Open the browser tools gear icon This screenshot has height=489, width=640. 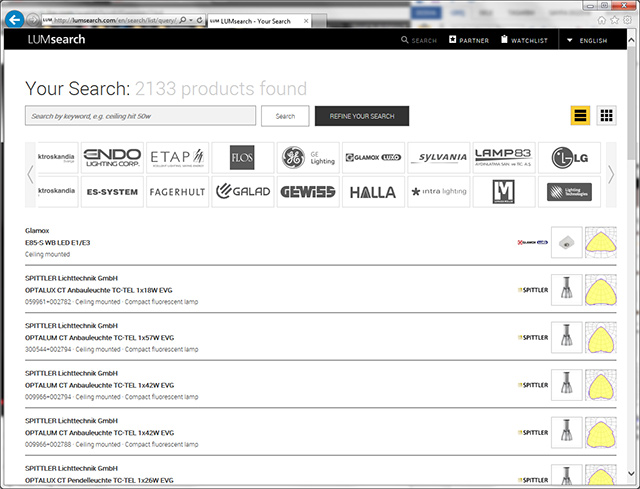(x=627, y=20)
